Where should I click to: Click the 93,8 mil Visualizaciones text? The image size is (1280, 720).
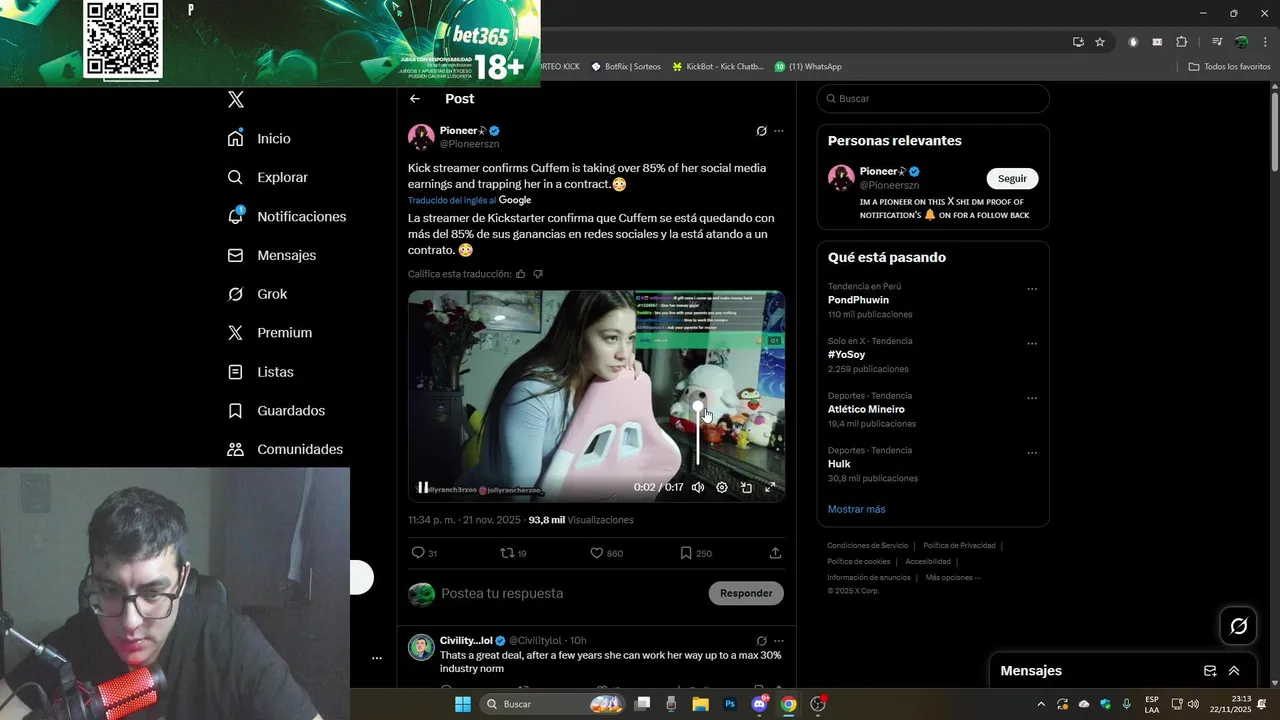[581, 520]
